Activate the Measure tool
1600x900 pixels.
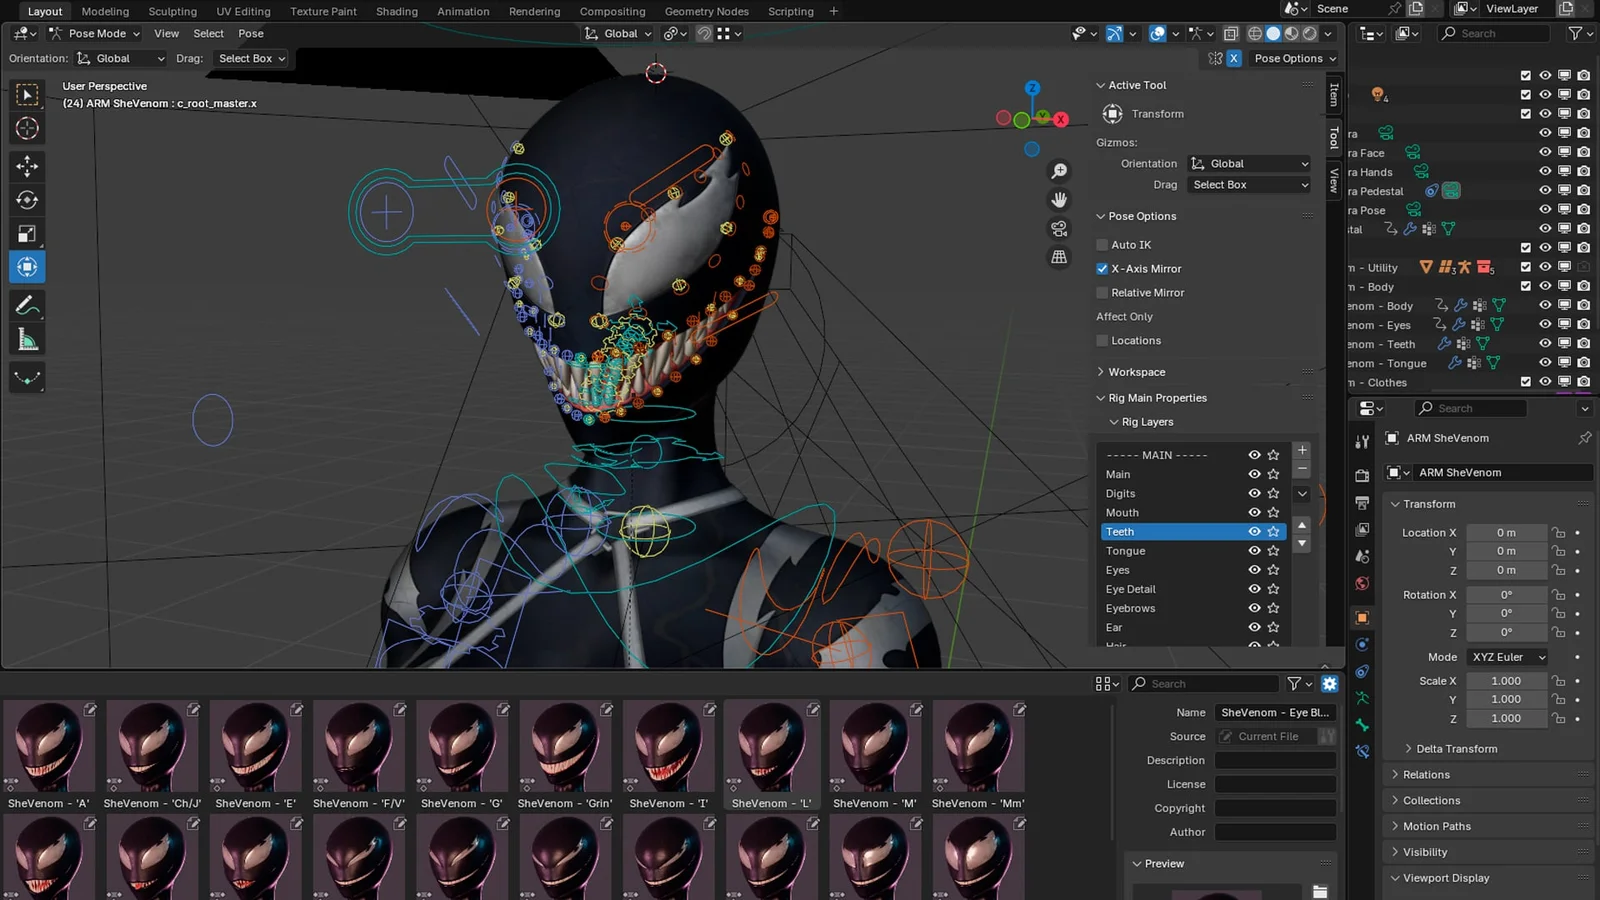27,338
